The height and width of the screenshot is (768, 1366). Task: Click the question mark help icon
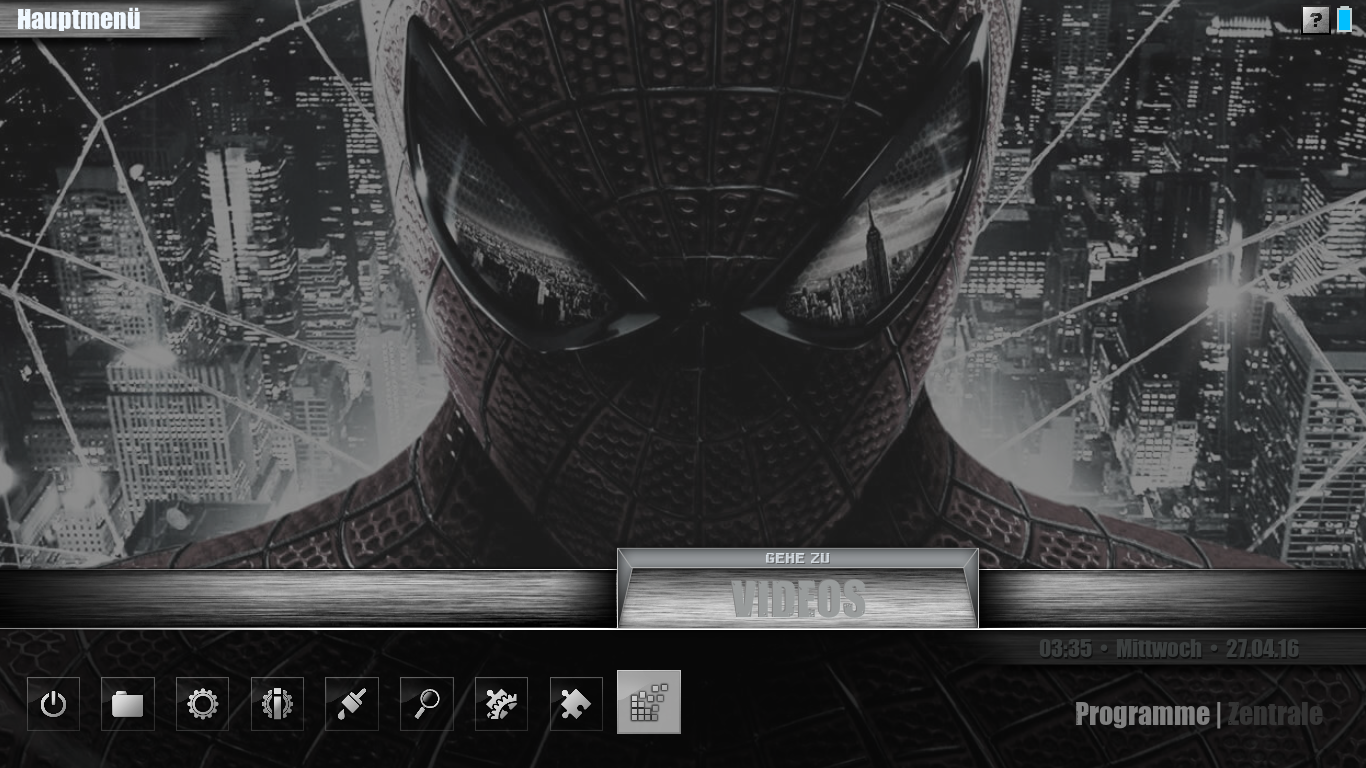click(x=1316, y=20)
